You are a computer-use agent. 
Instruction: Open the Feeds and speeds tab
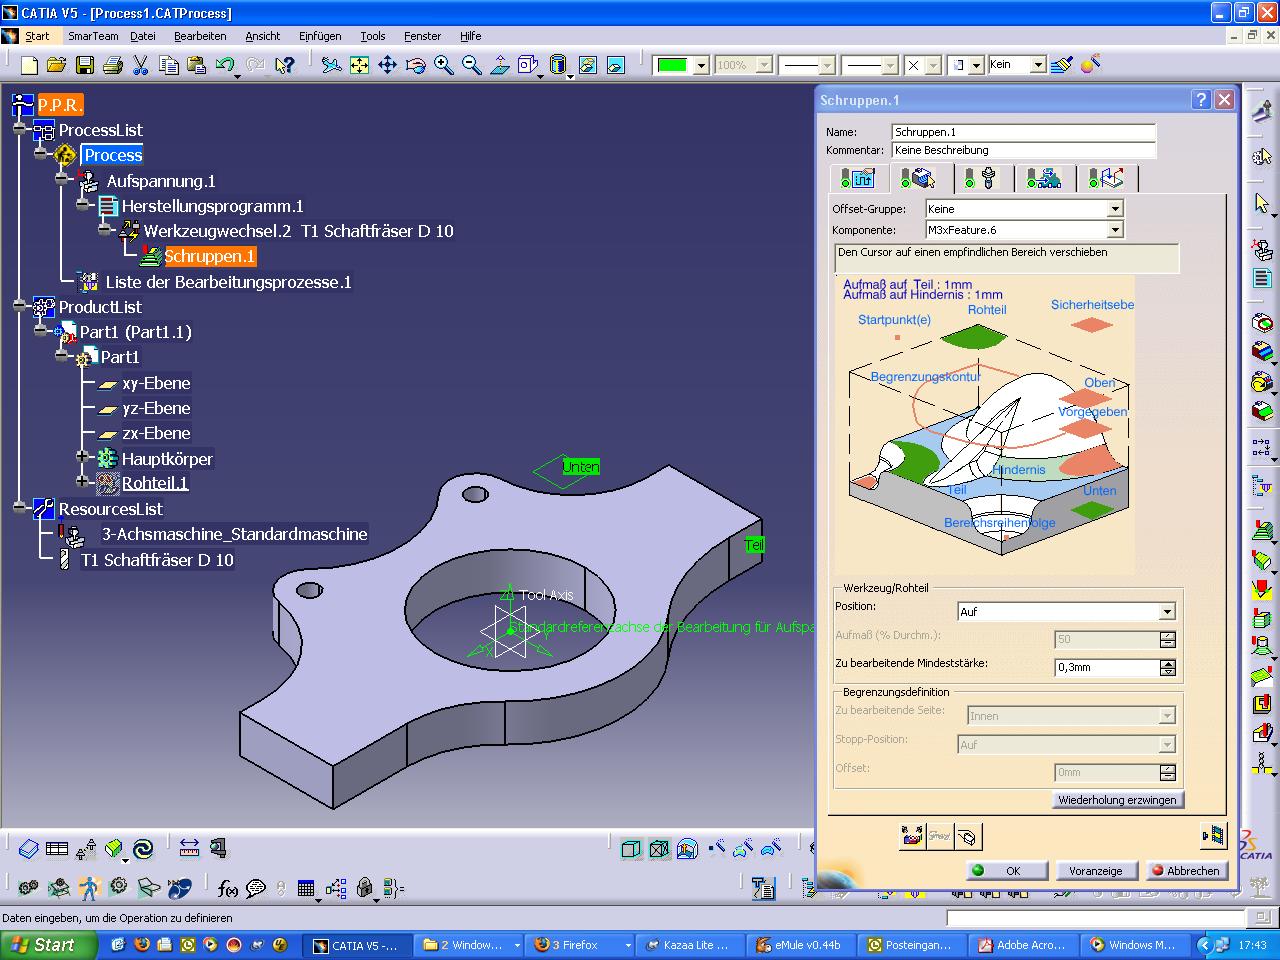pos(1044,178)
